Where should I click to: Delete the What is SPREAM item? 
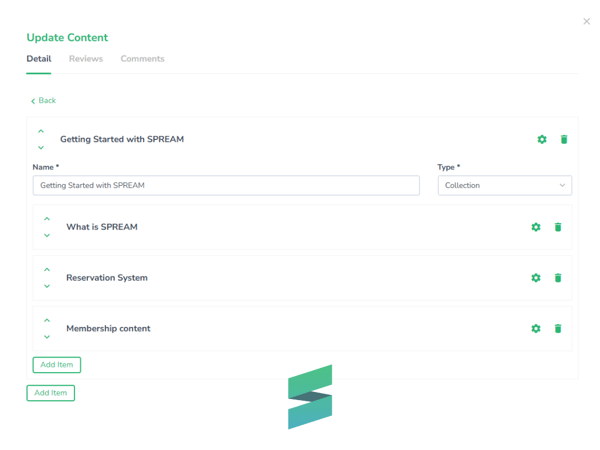[x=558, y=227]
